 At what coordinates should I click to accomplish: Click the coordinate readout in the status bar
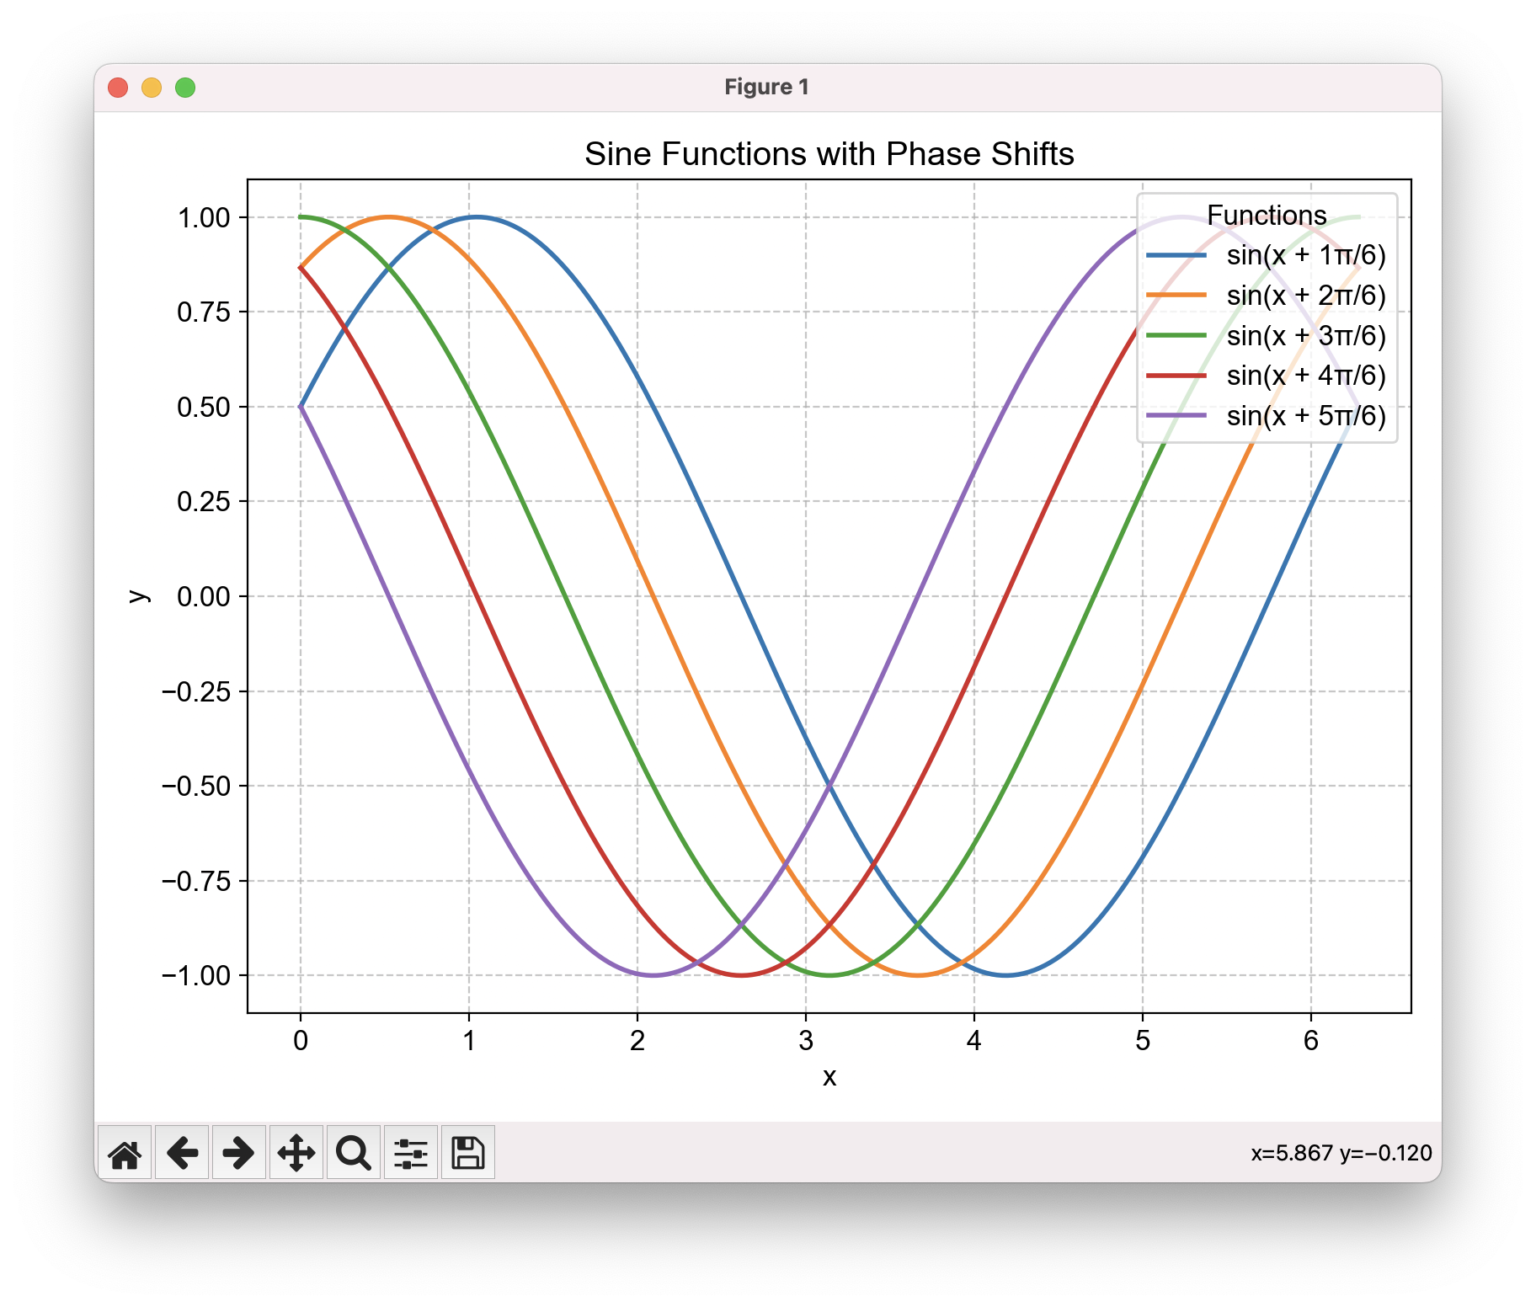pos(1340,1152)
